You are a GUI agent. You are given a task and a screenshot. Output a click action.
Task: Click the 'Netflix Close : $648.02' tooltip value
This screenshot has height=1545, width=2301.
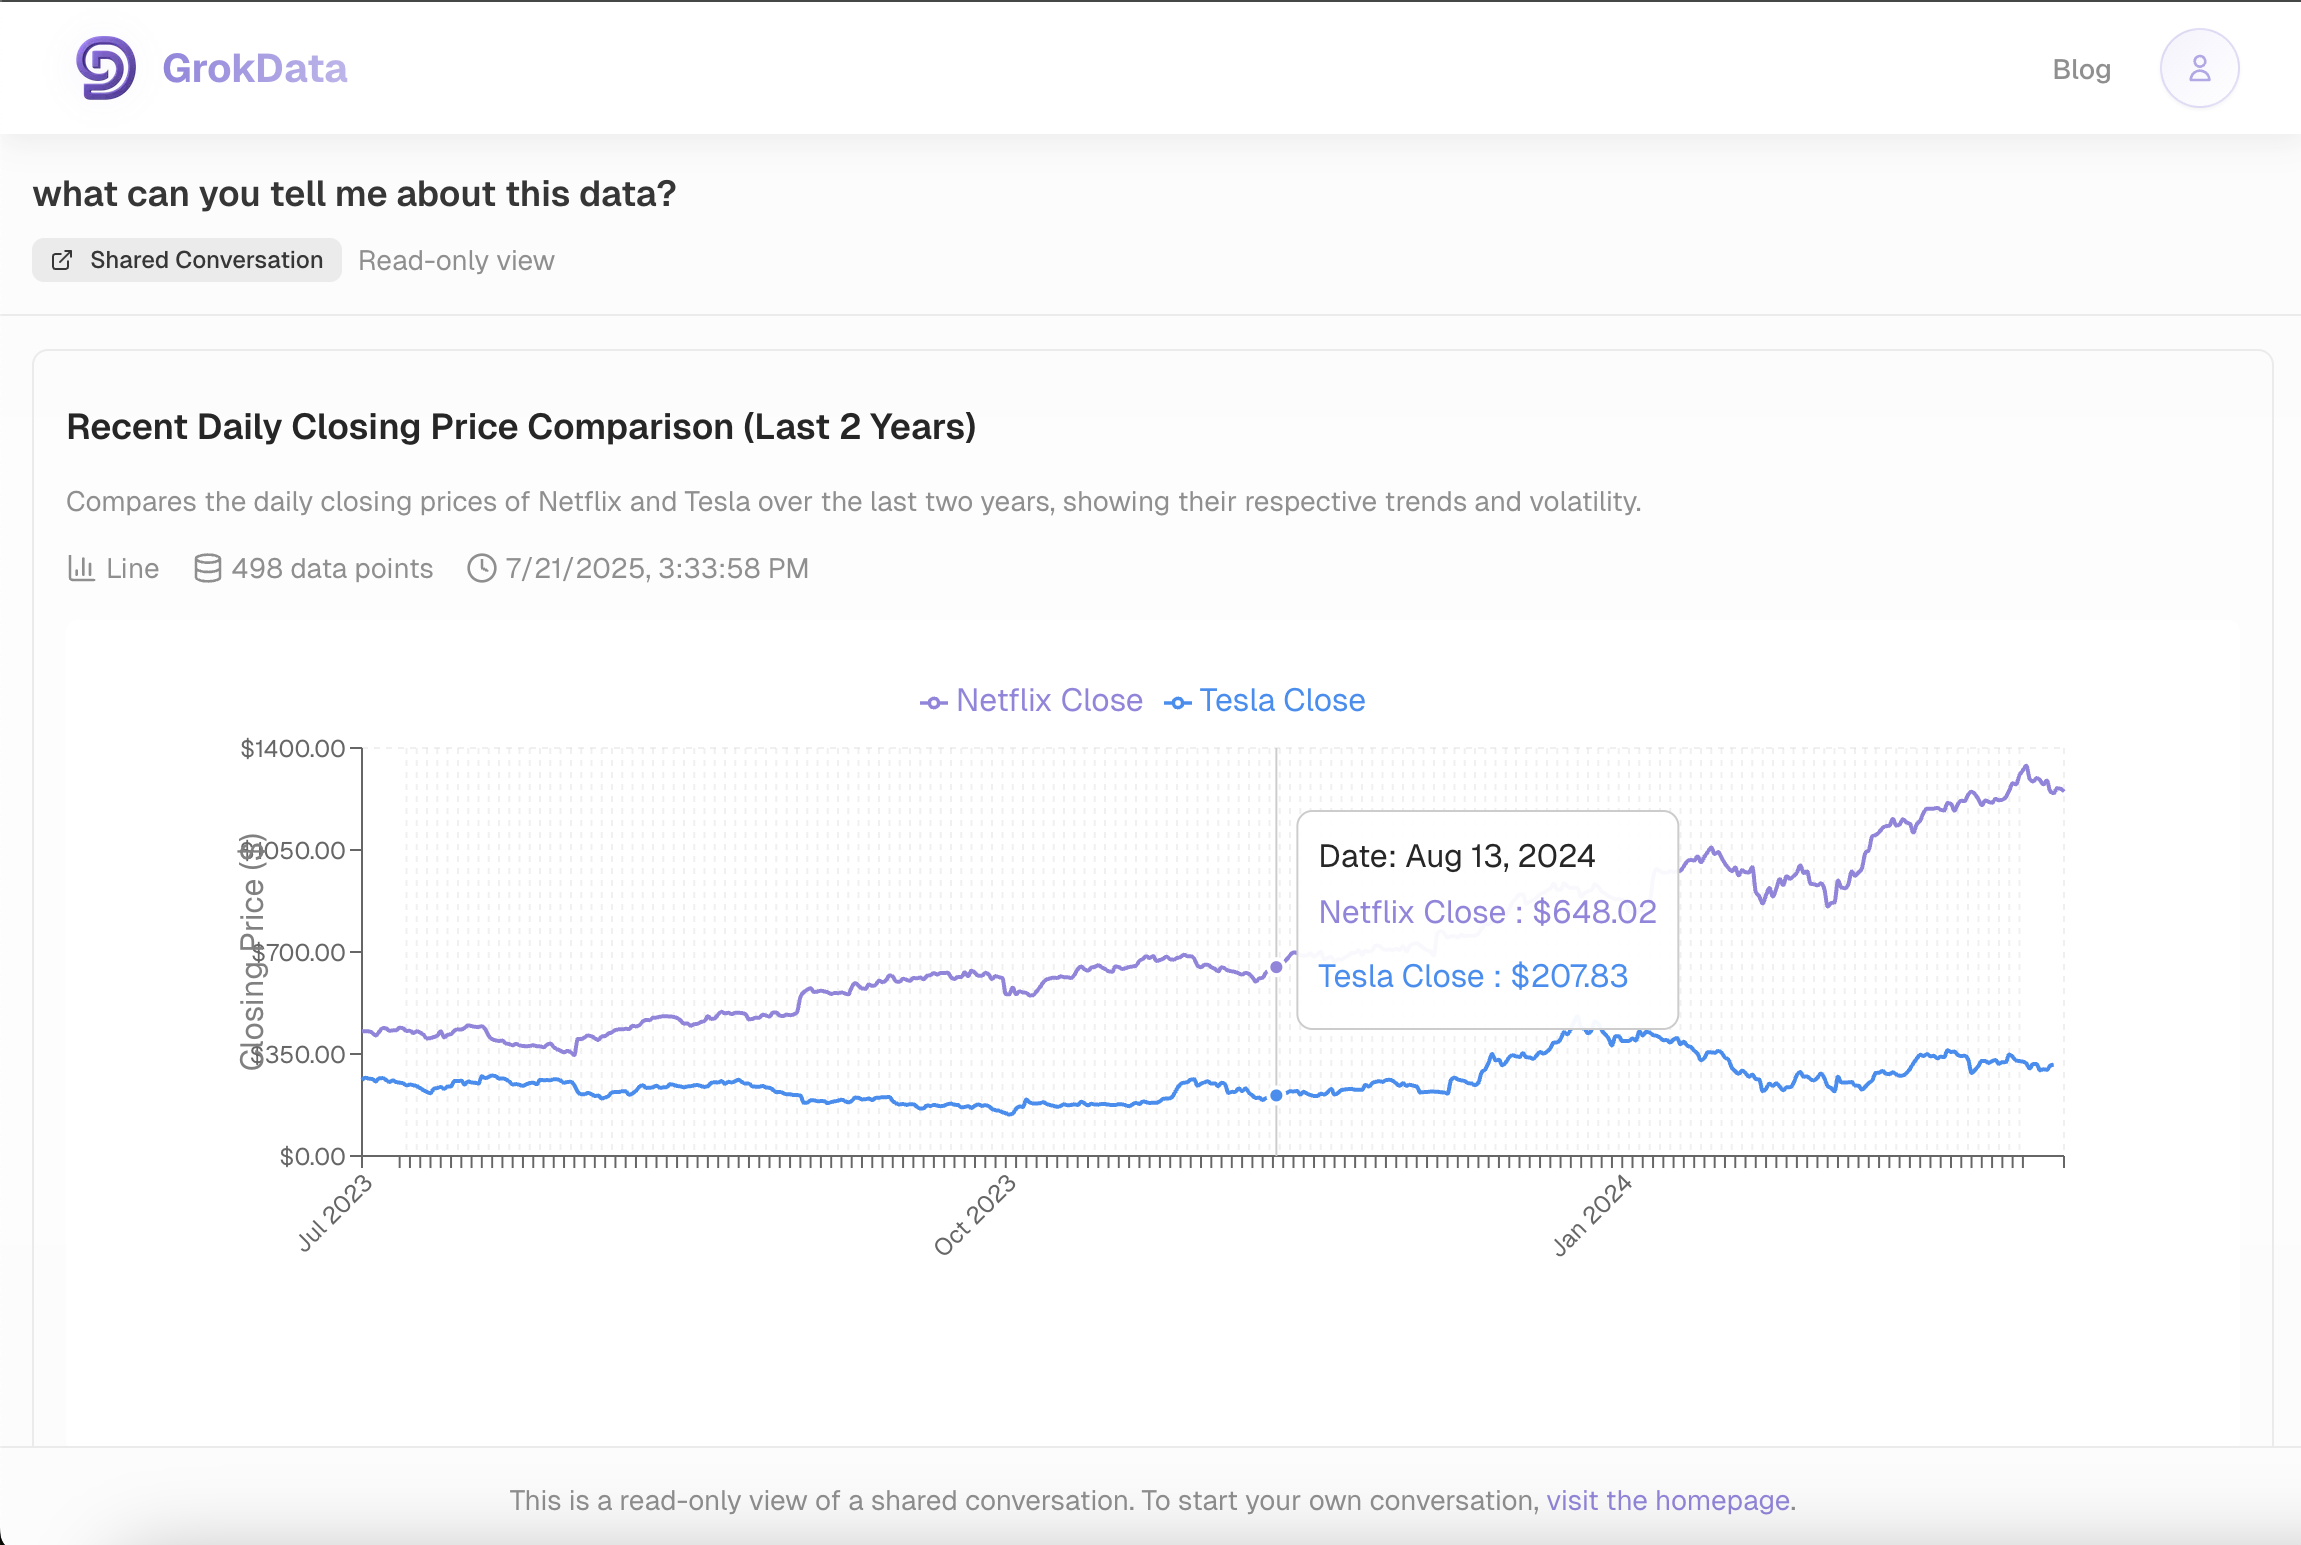[1488, 912]
